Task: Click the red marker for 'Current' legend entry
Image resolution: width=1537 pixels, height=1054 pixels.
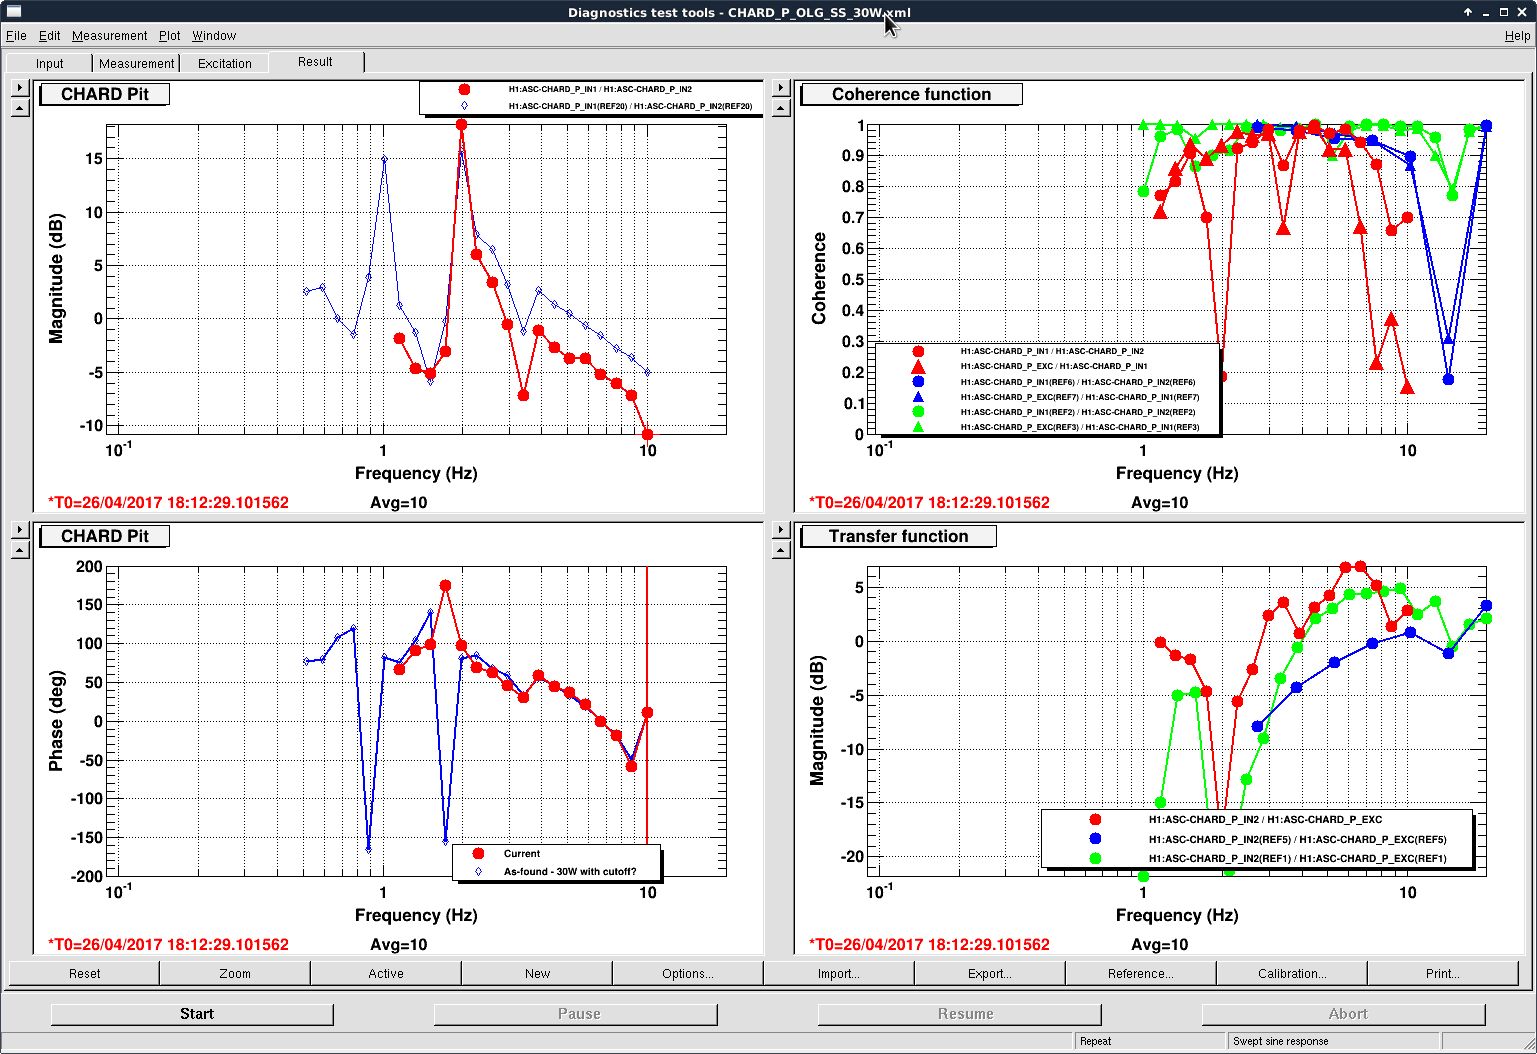Action: (x=478, y=853)
